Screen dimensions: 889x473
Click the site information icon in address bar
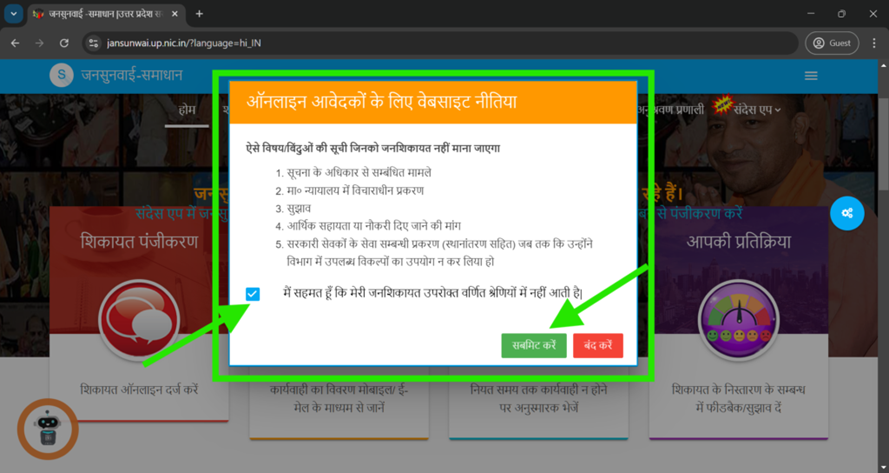pos(94,44)
